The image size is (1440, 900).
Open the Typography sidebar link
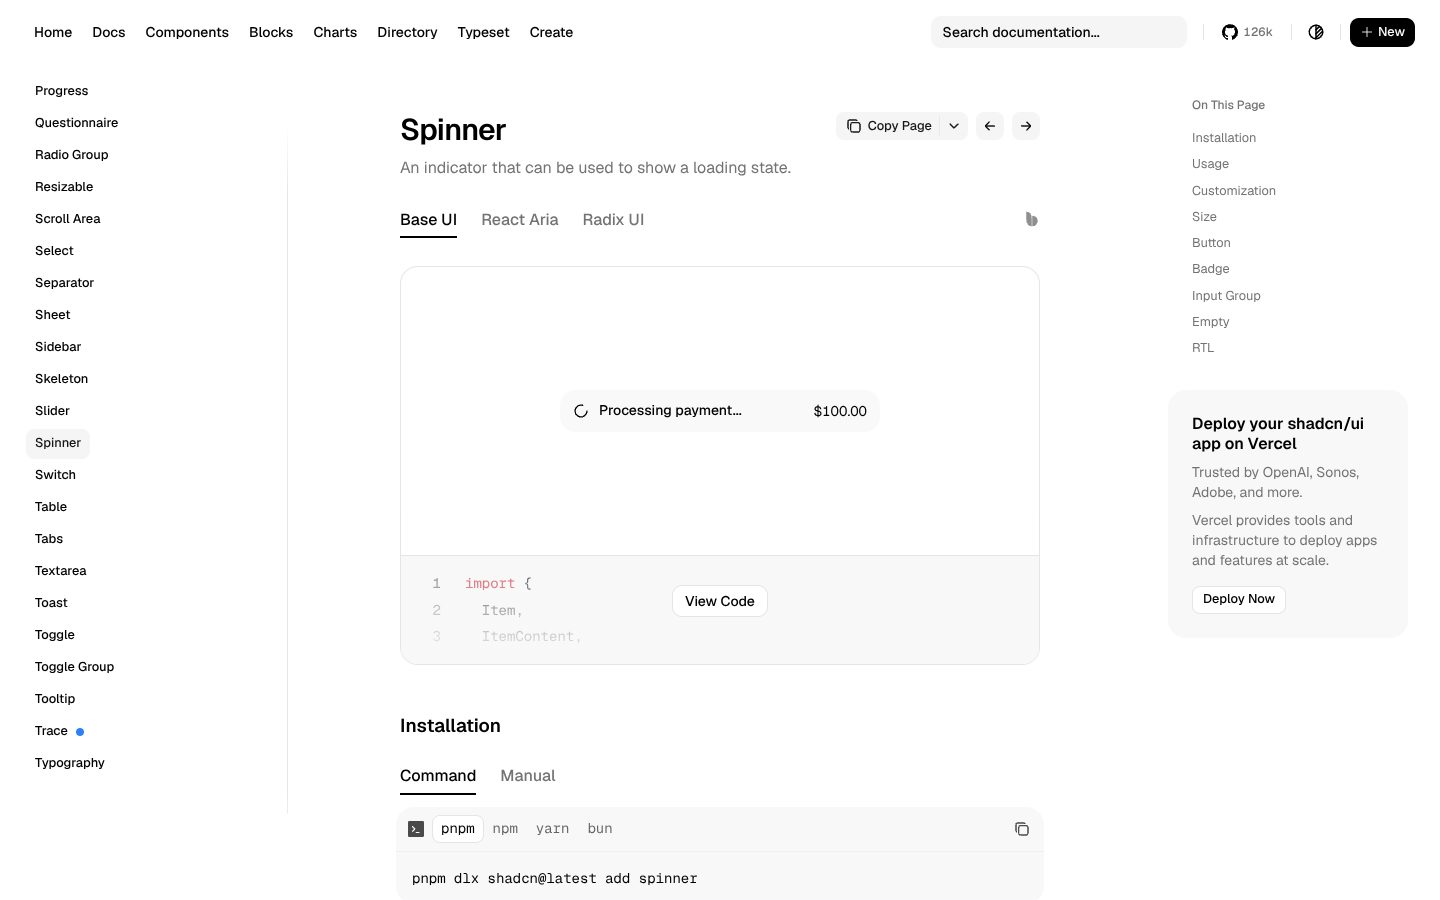[x=69, y=763]
